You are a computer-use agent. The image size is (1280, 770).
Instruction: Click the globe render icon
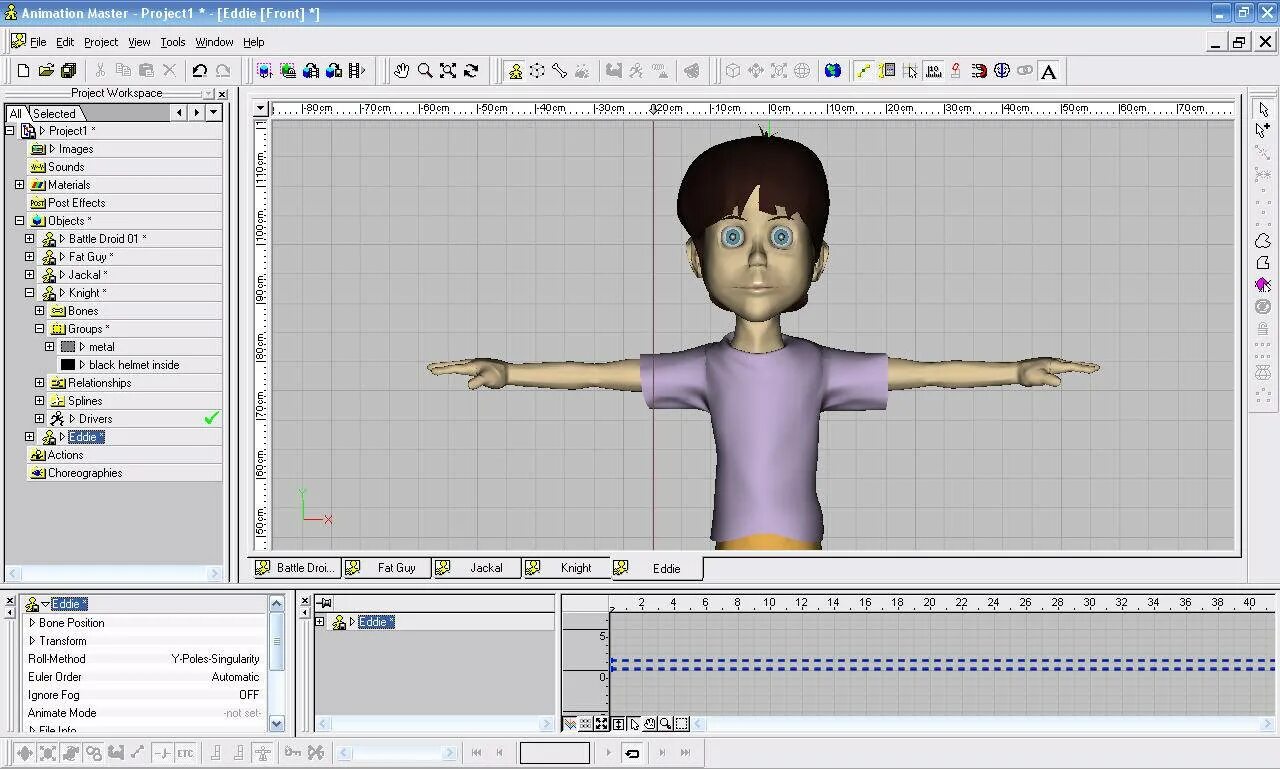click(832, 71)
